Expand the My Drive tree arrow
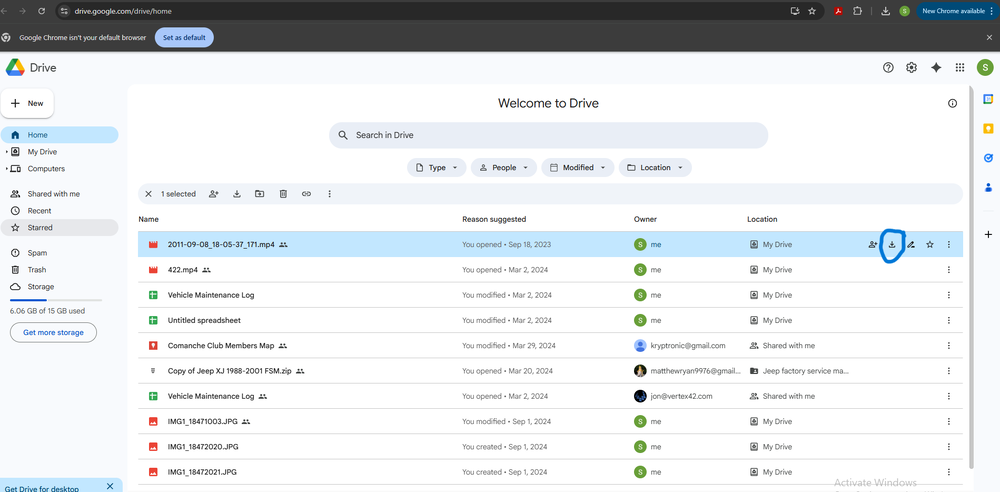 click(x=7, y=152)
